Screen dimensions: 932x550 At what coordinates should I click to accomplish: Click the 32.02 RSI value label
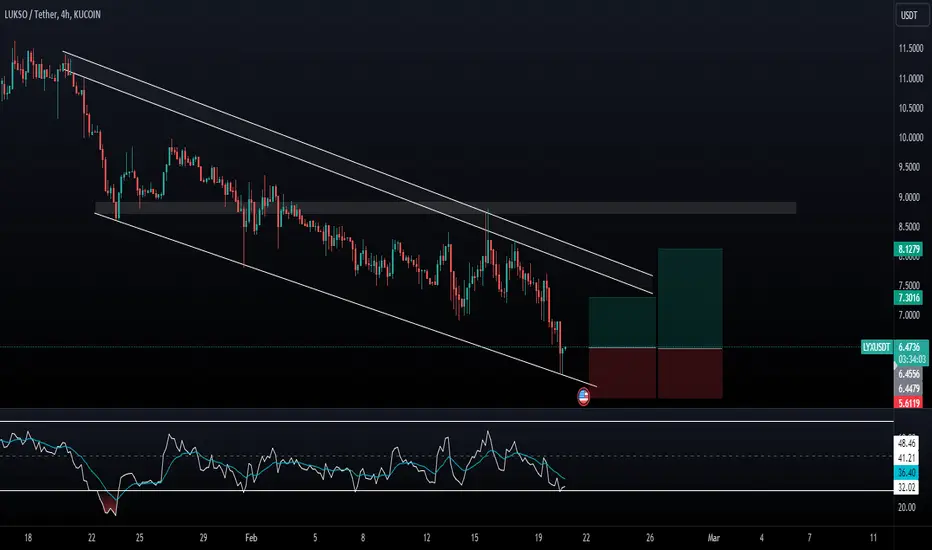[906, 488]
